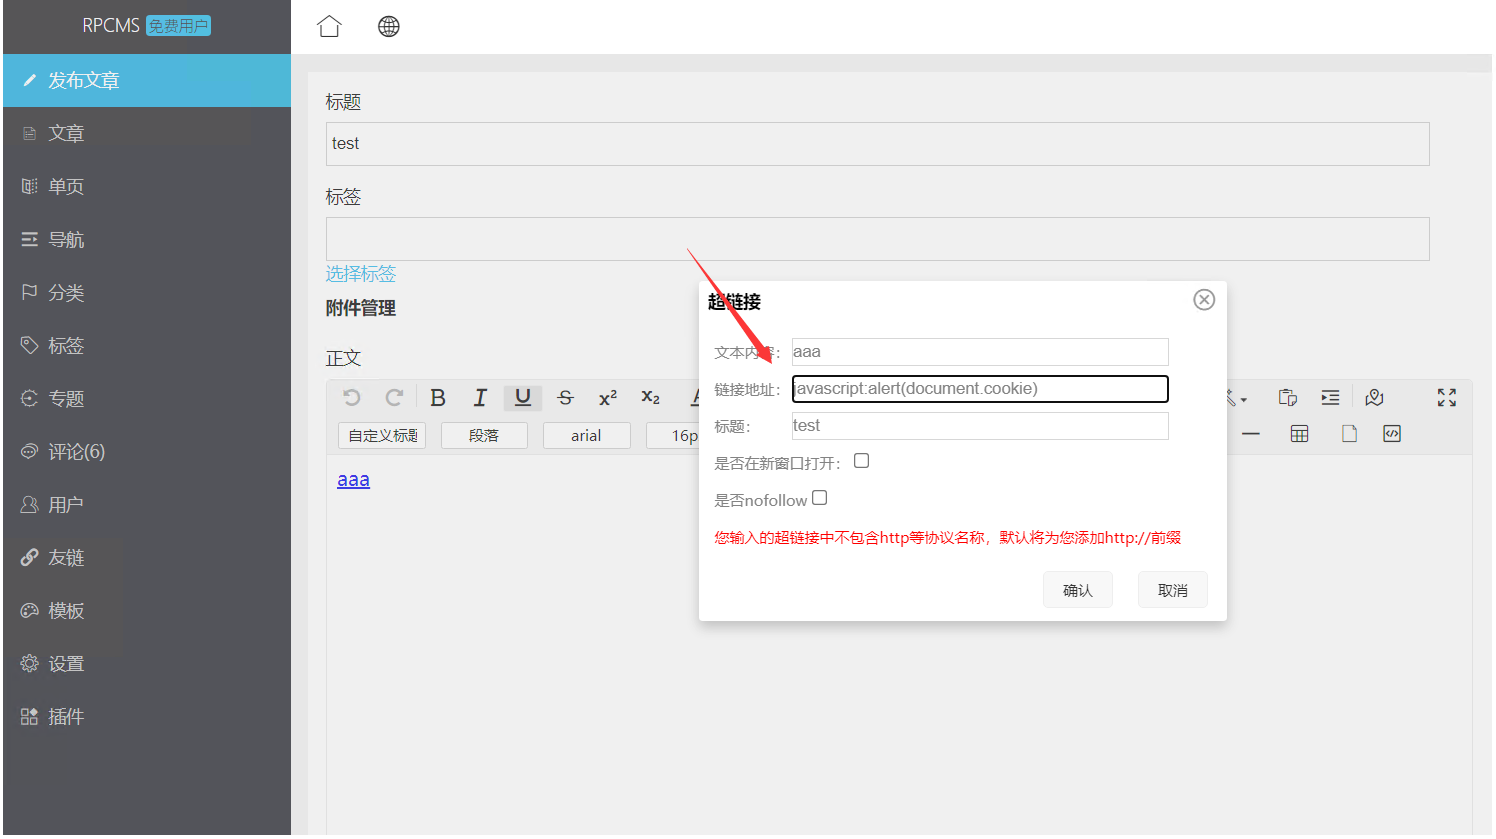Click the 超链接 dialog title
Viewport: 1496px width, 839px height.
735,301
